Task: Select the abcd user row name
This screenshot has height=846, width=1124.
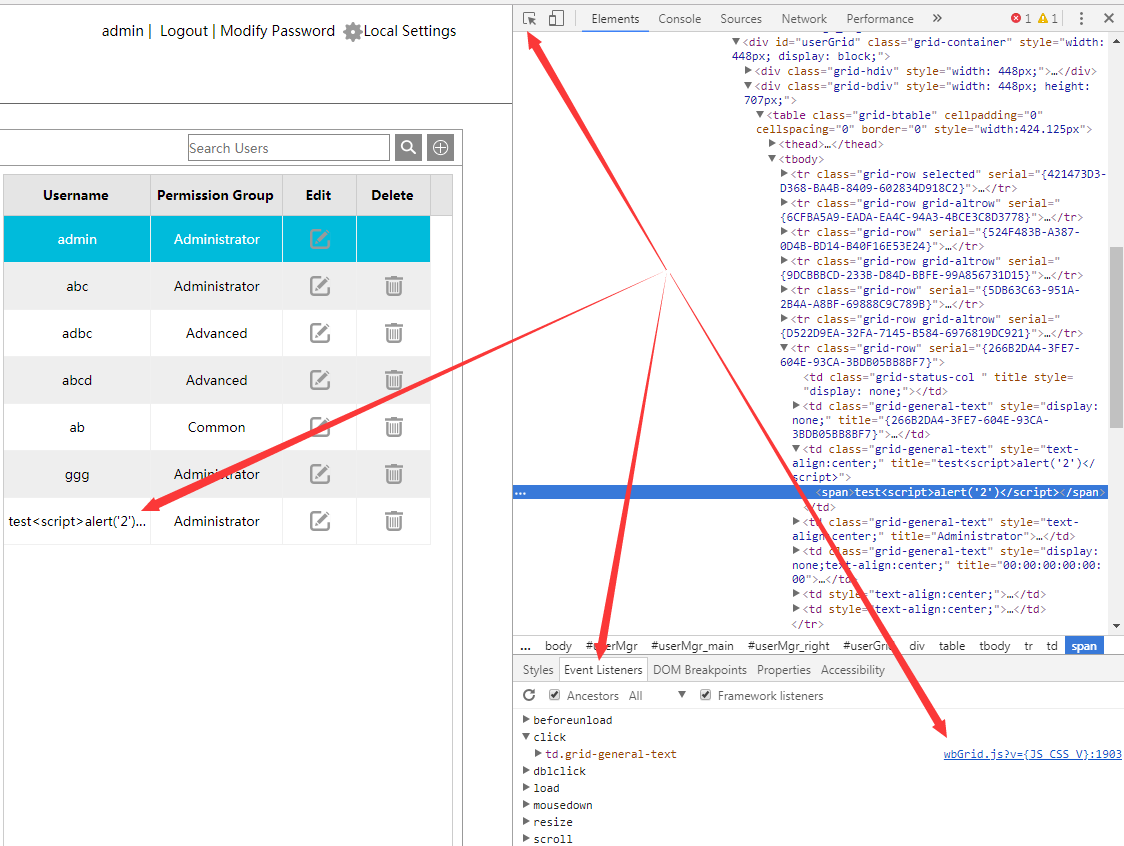Action: pos(77,380)
